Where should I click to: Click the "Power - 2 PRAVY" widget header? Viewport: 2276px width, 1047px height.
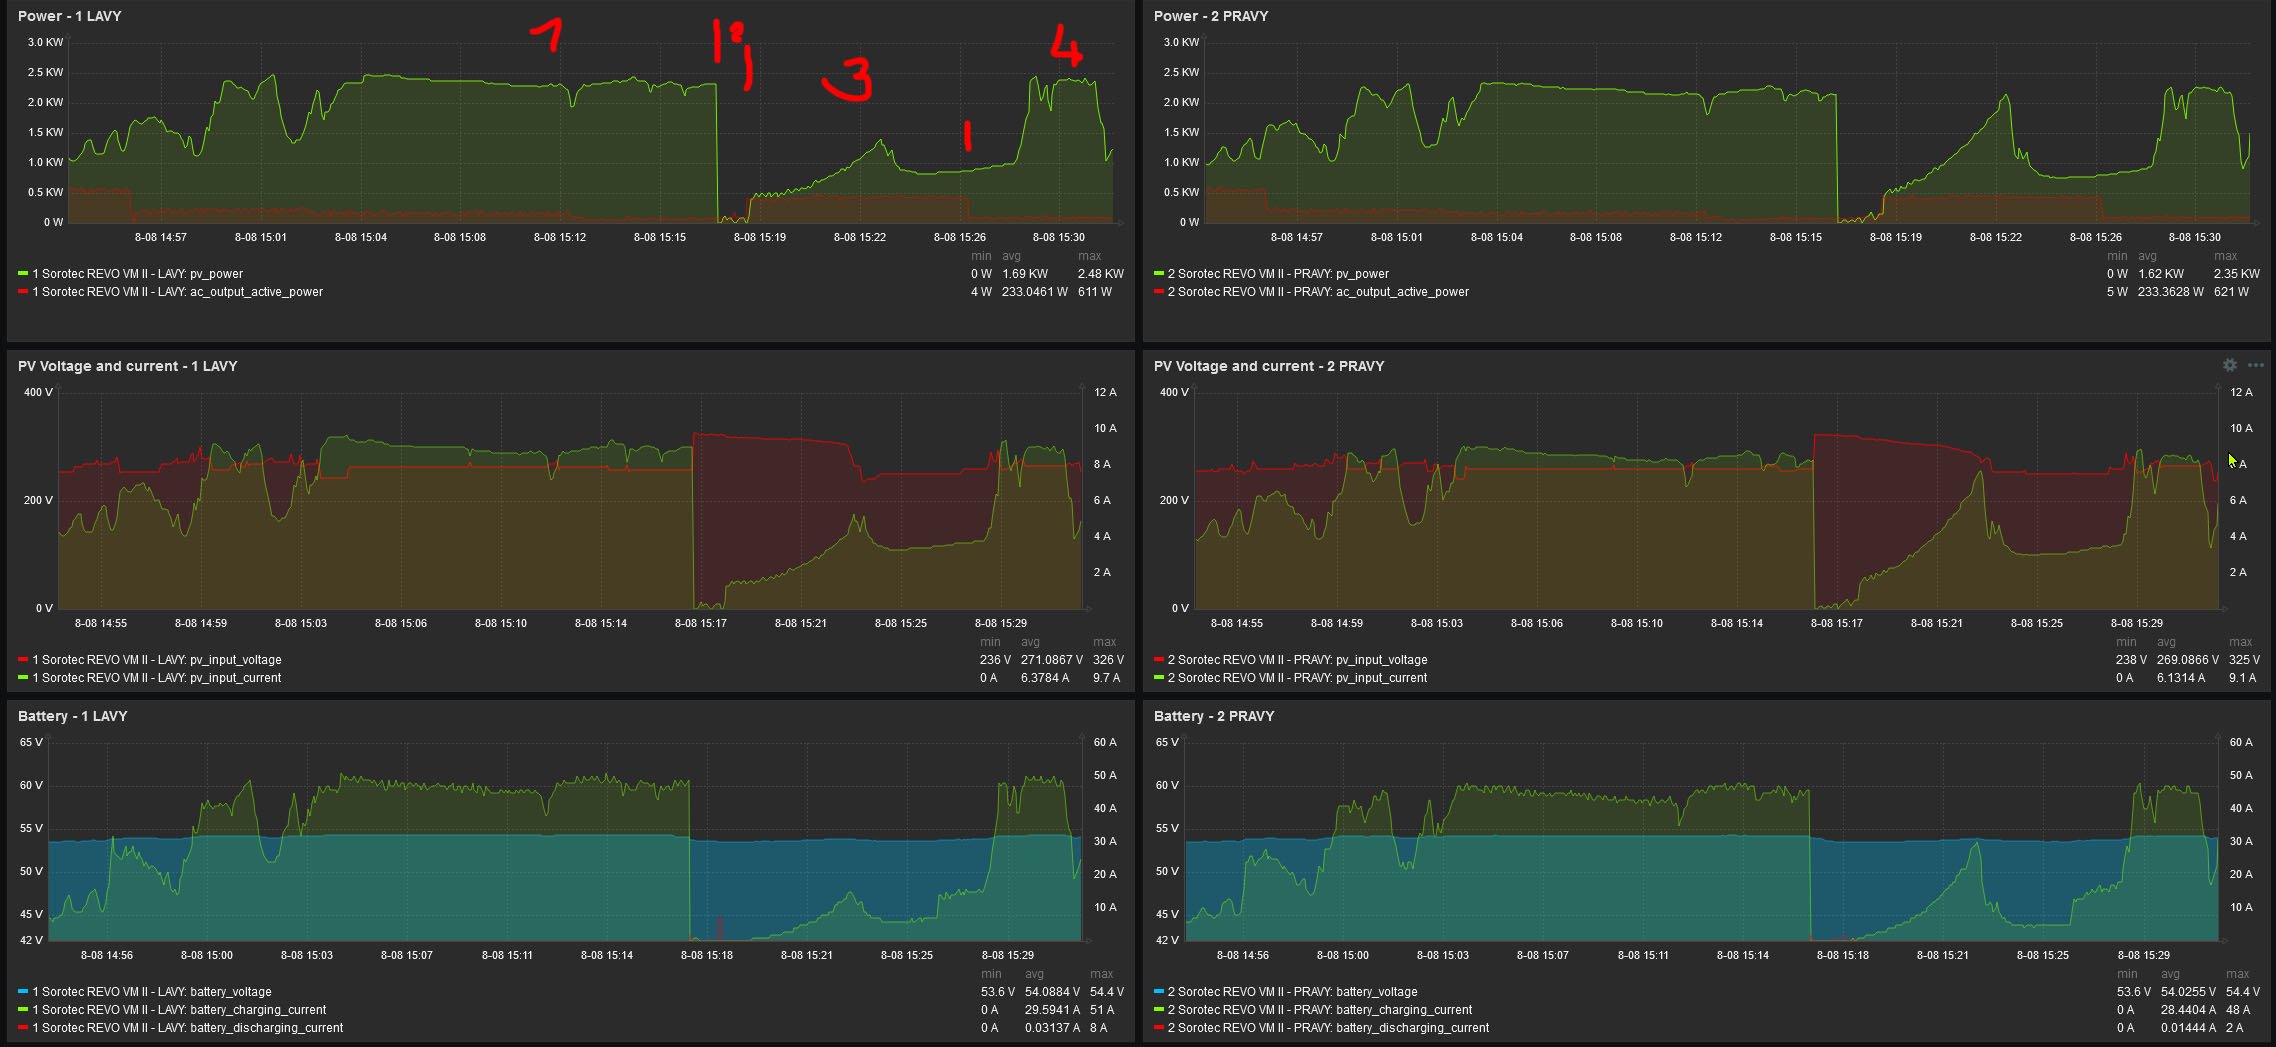1210,16
